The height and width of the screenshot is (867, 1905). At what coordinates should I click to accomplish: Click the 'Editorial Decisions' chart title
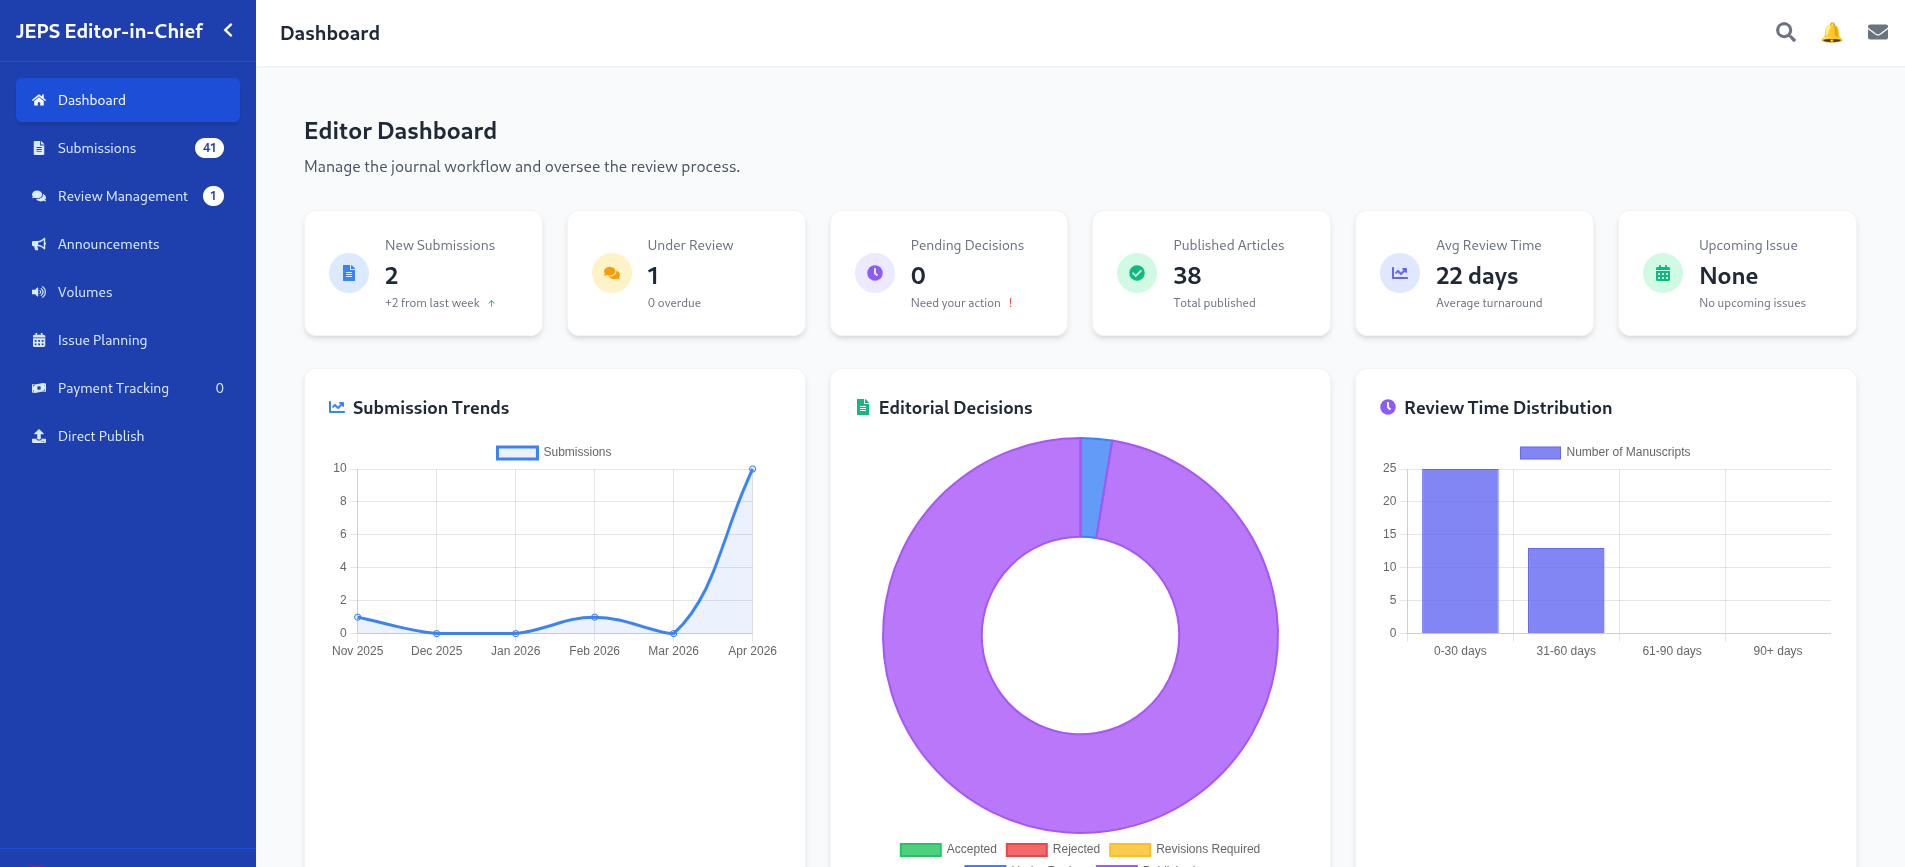coord(955,408)
